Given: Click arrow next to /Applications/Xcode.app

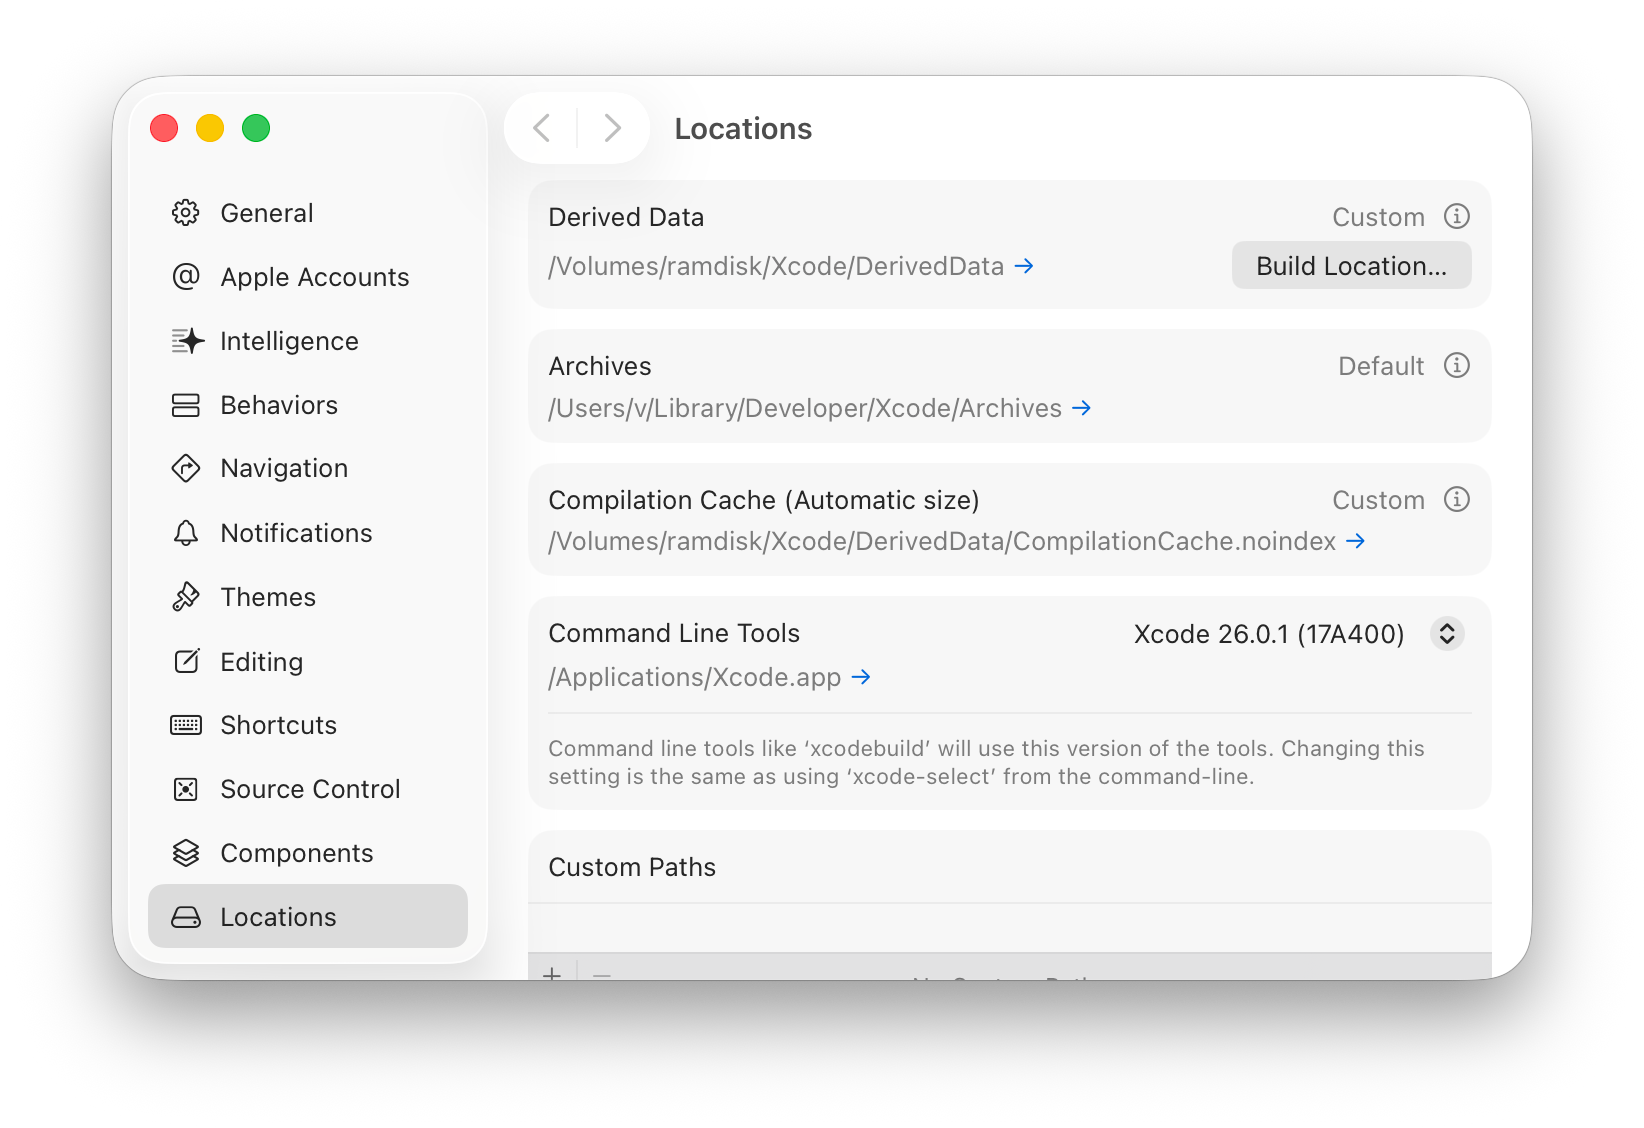Looking at the screenshot, I should [861, 677].
